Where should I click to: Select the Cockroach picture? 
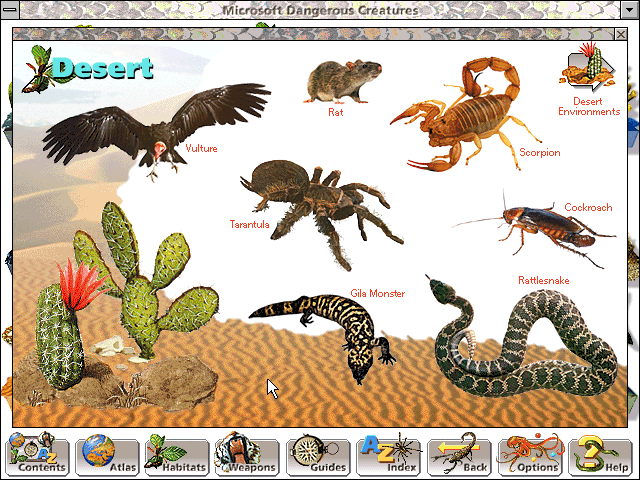539,229
